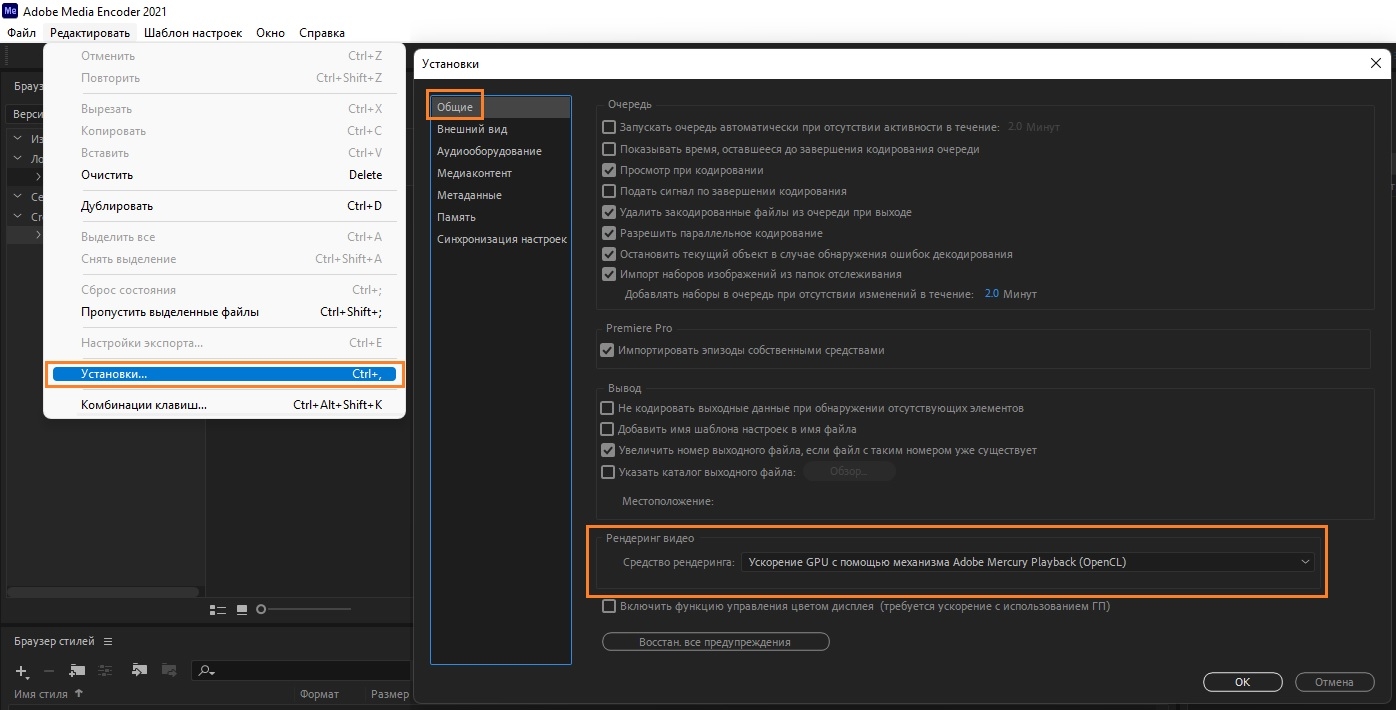Image resolution: width=1396 pixels, height=710 pixels.
Task: Select Синхронизация настроек preferences category
Action: click(x=502, y=239)
